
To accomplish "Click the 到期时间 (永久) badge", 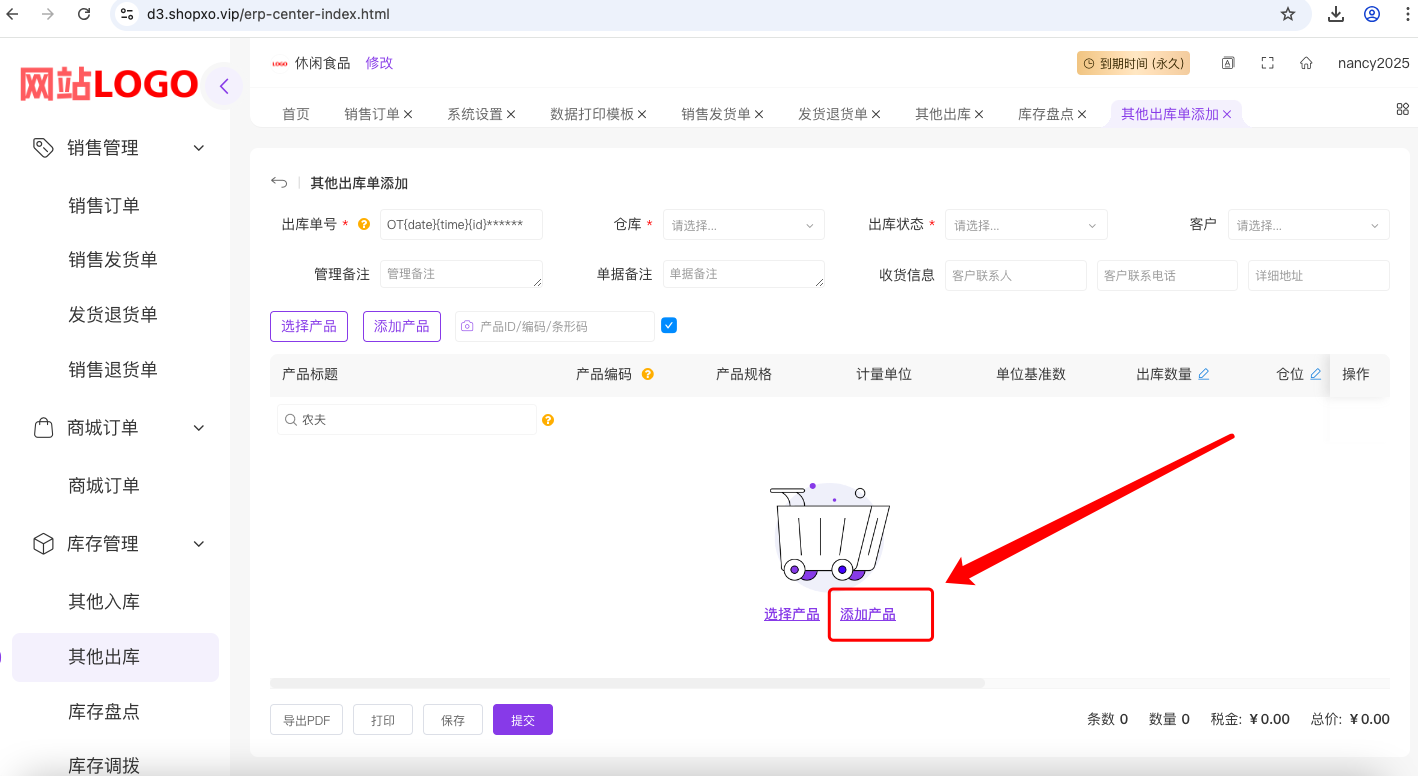I will point(1133,63).
